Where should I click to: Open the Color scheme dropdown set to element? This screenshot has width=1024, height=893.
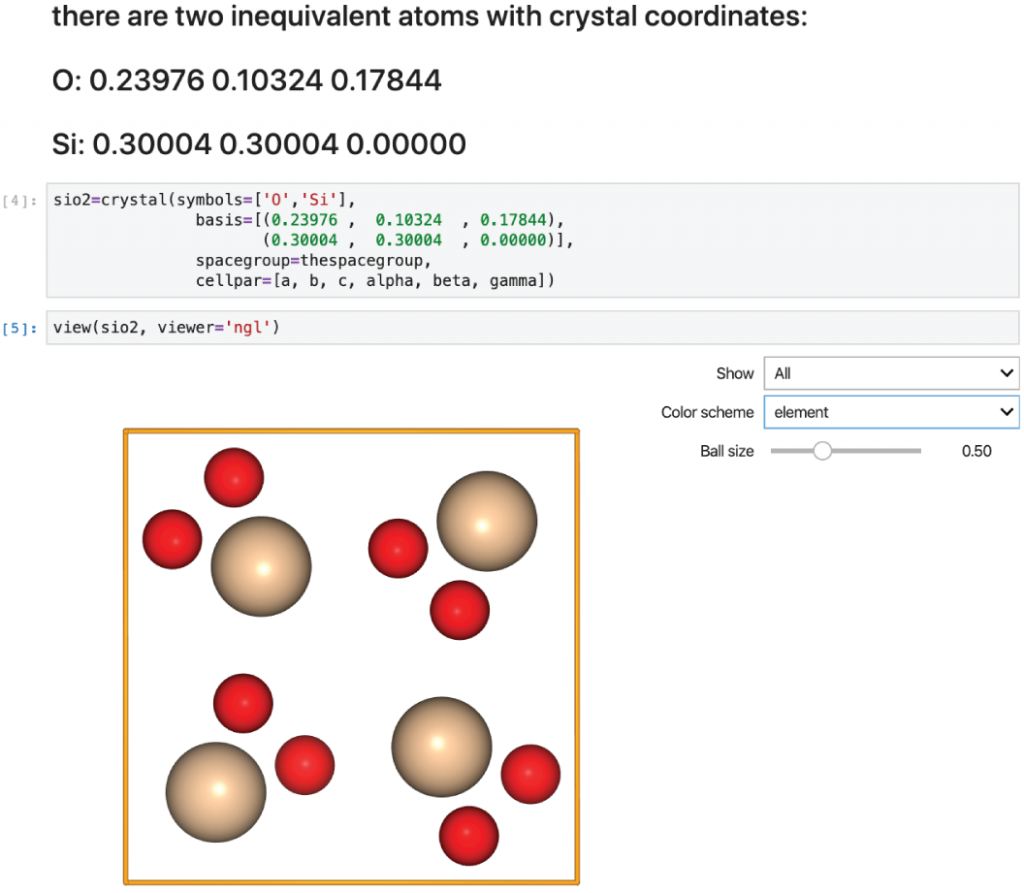click(891, 412)
